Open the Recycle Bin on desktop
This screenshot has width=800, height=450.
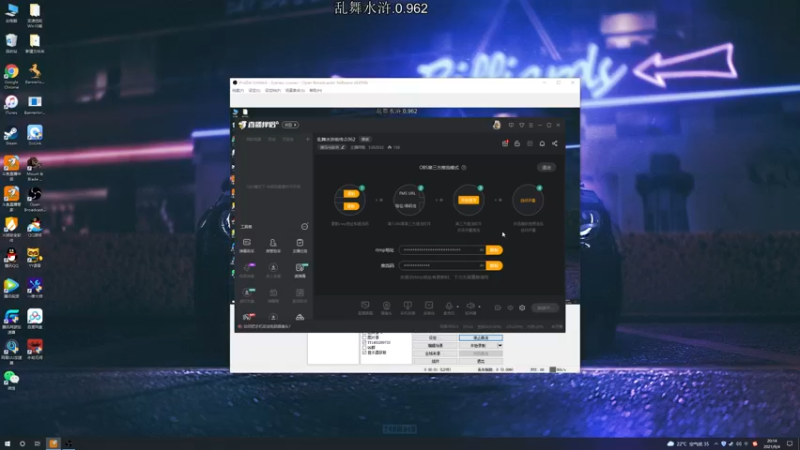coord(11,44)
